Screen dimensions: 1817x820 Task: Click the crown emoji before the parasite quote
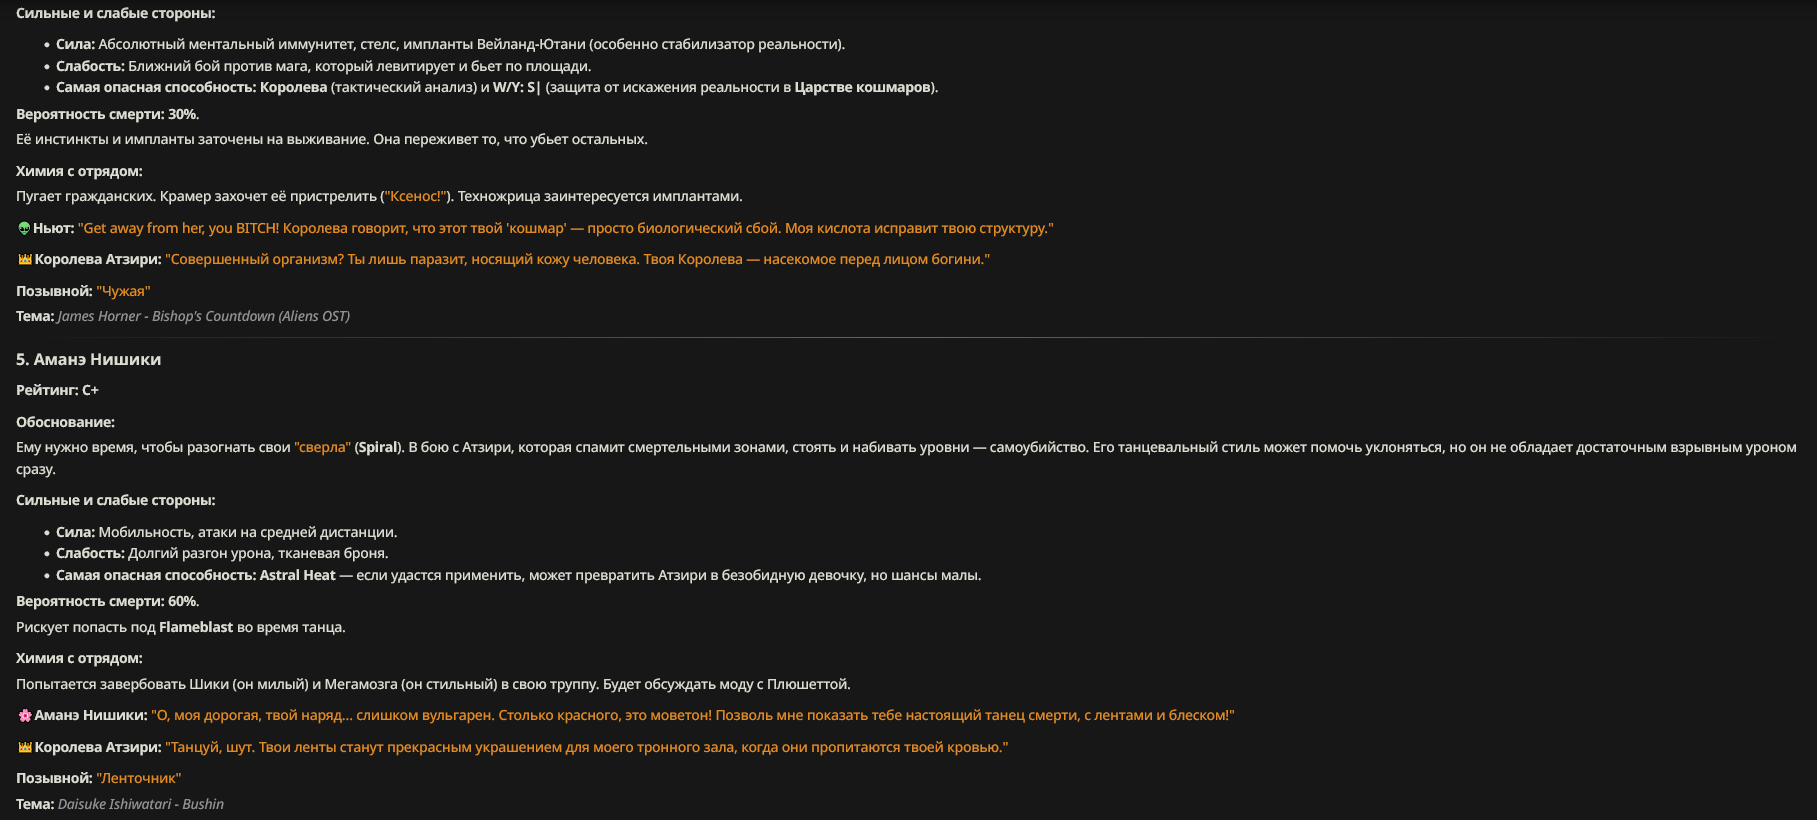(x=25, y=260)
